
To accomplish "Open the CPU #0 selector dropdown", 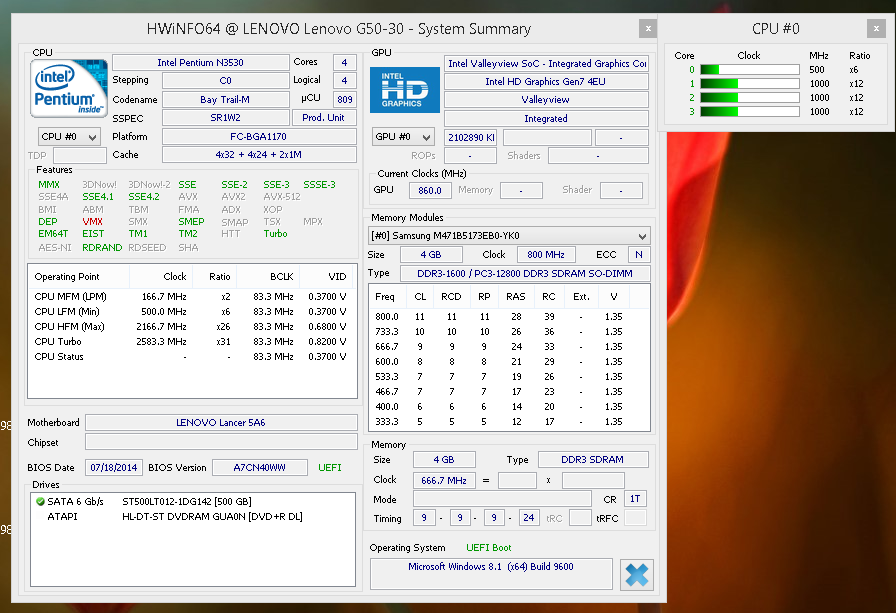I will [x=69, y=137].
